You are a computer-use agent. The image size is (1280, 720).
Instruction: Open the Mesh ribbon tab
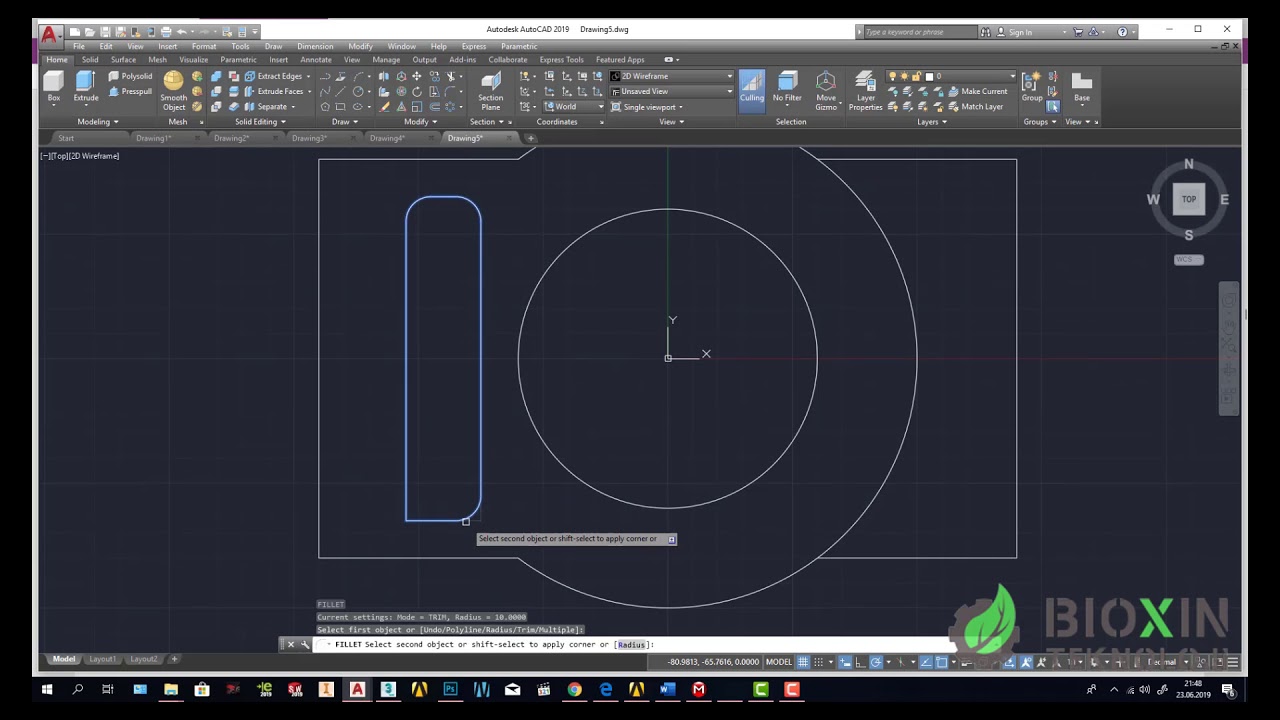(x=157, y=59)
